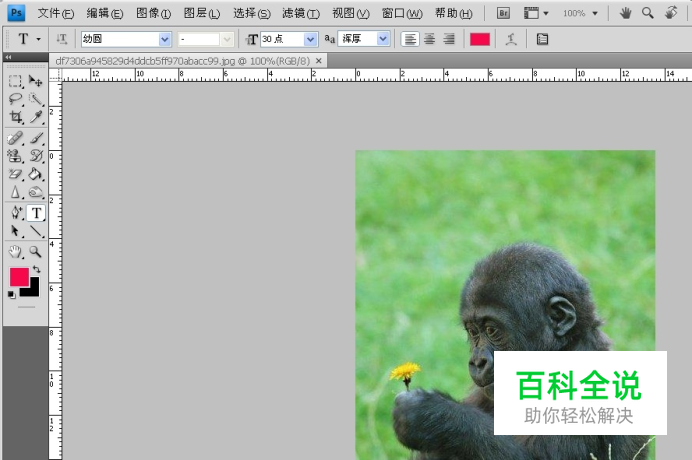Image resolution: width=692 pixels, height=460 pixels.
Task: Open the anti-aliasing dropdown 浑厚
Action: 383,39
